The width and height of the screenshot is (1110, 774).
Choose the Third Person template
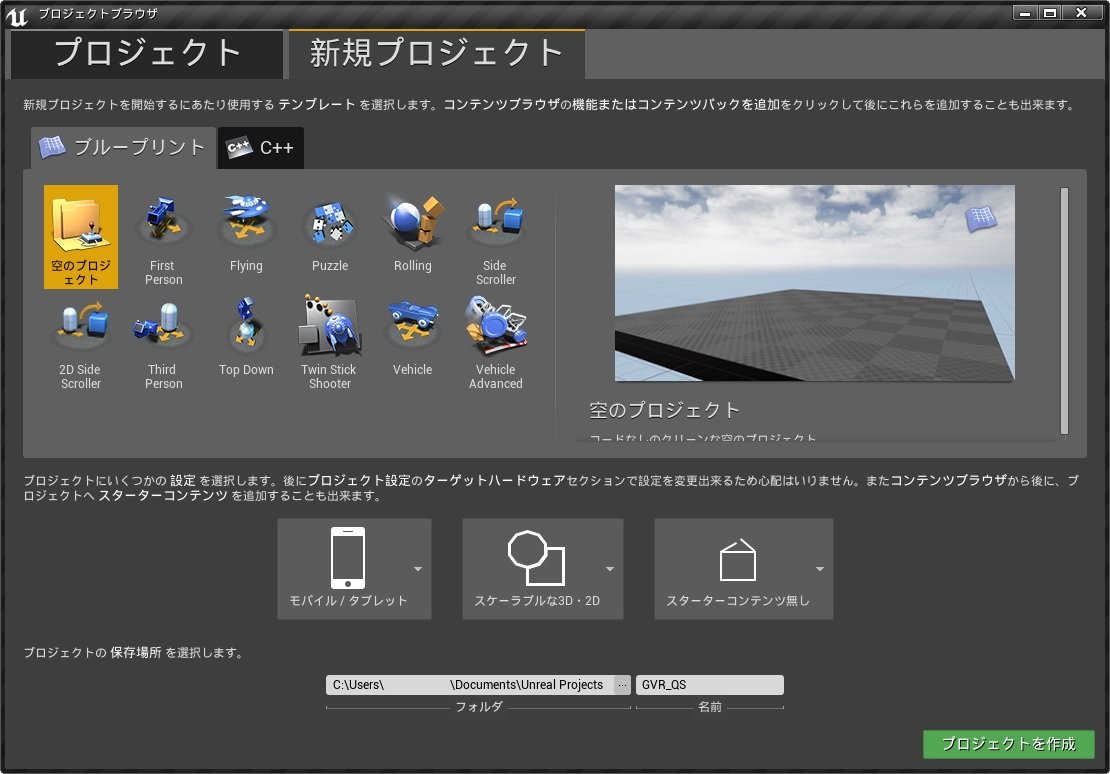164,341
